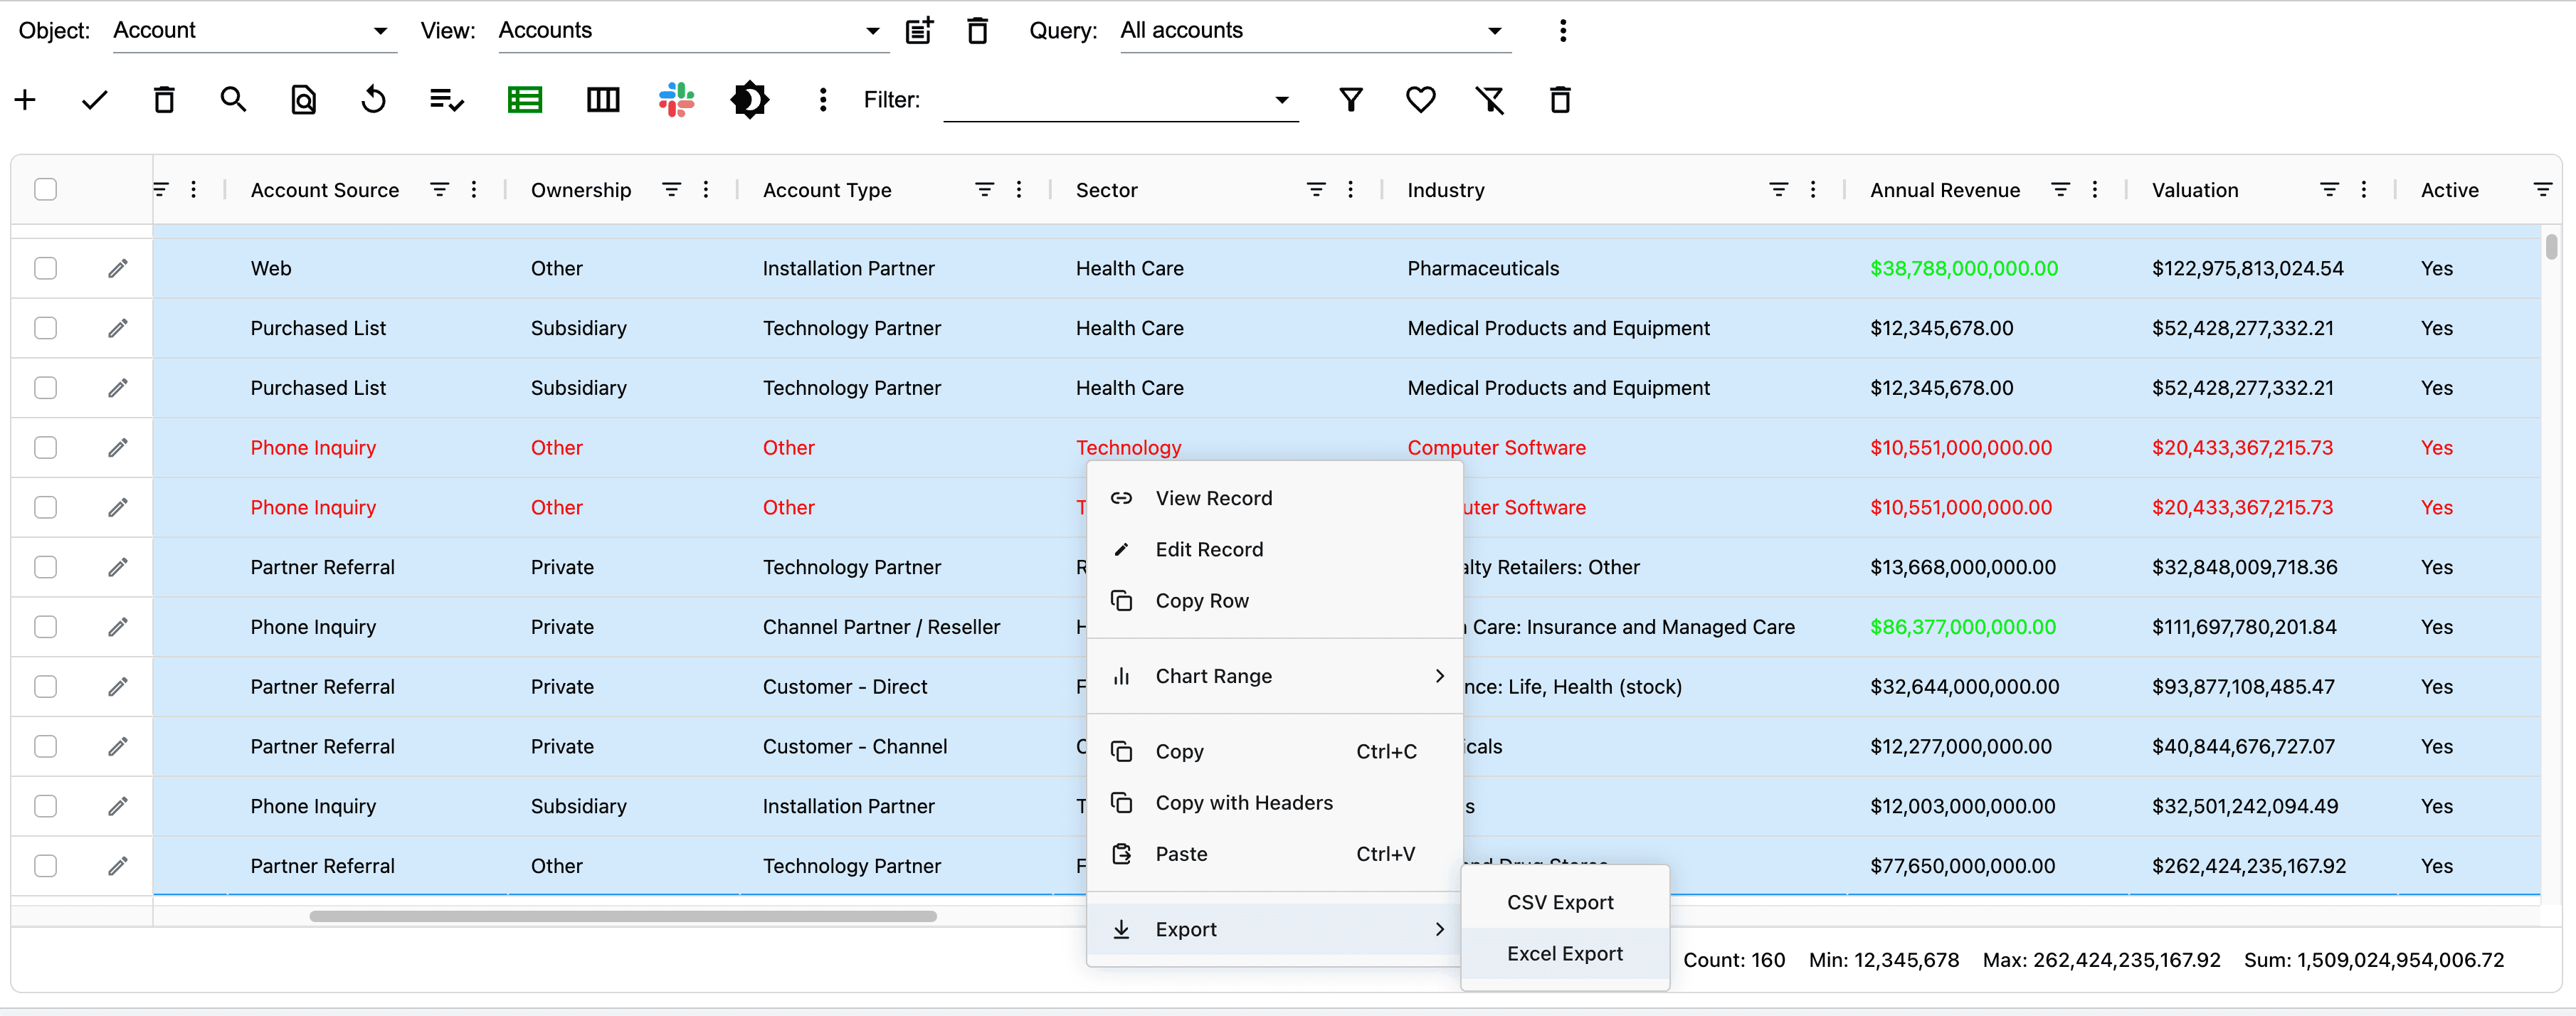
Task: Open the Object Account dropdown
Action: click(x=250, y=31)
